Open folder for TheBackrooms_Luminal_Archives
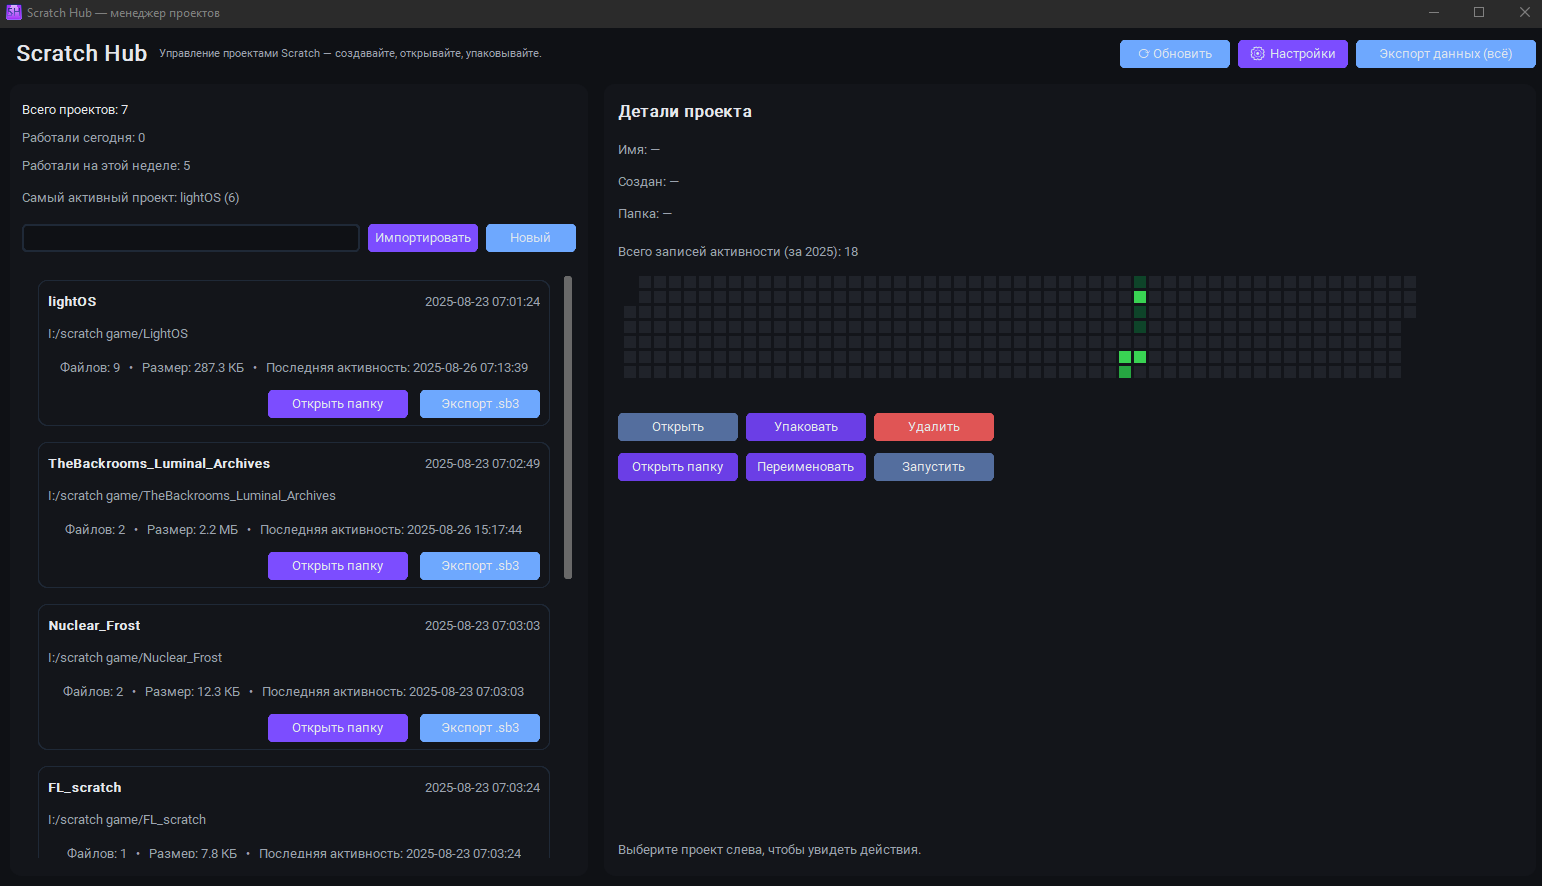 [x=338, y=566]
